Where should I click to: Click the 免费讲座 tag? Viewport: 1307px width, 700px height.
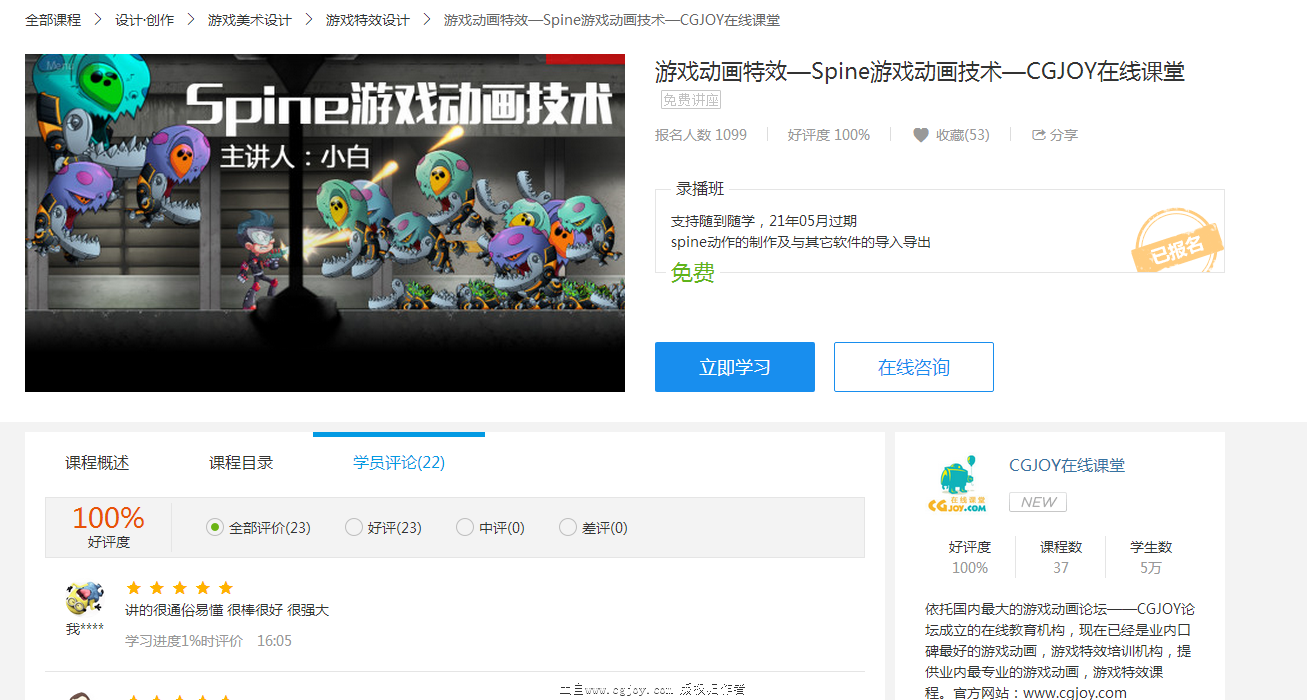[691, 100]
